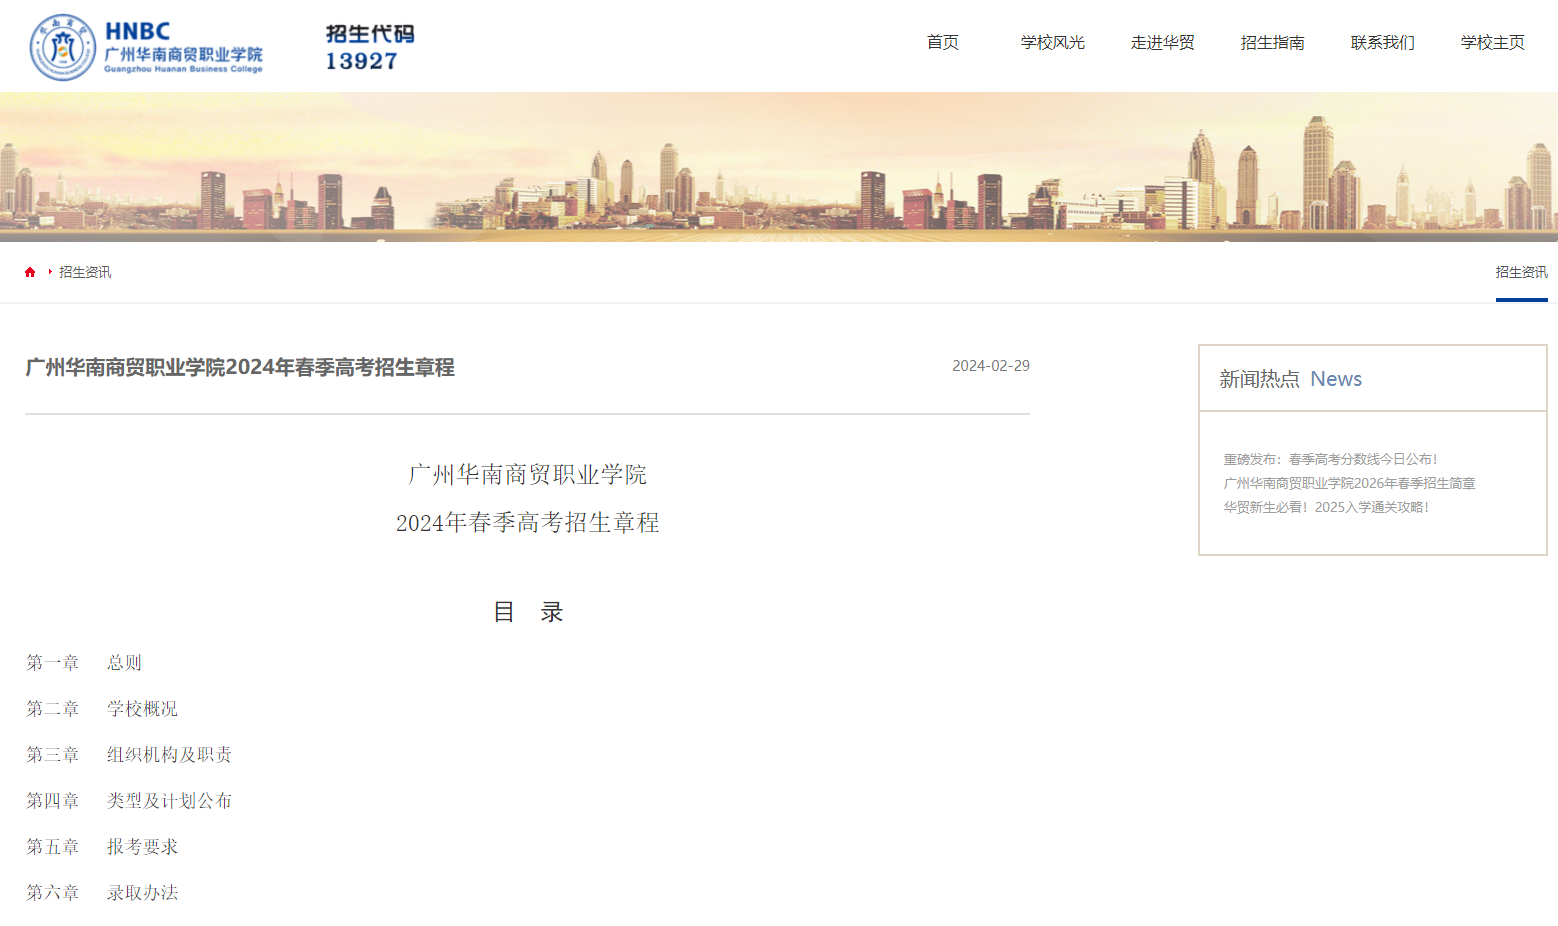Open the 学校风光 menu item

pyautogui.click(x=1051, y=43)
